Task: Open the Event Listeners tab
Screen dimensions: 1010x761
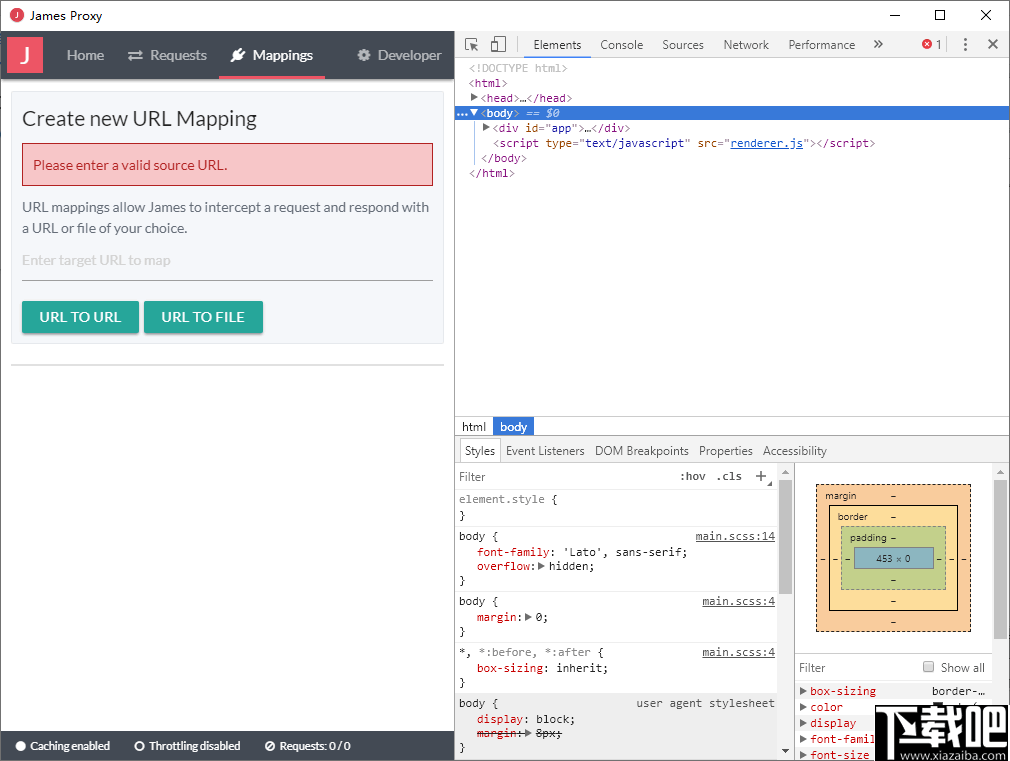Action: pos(545,450)
